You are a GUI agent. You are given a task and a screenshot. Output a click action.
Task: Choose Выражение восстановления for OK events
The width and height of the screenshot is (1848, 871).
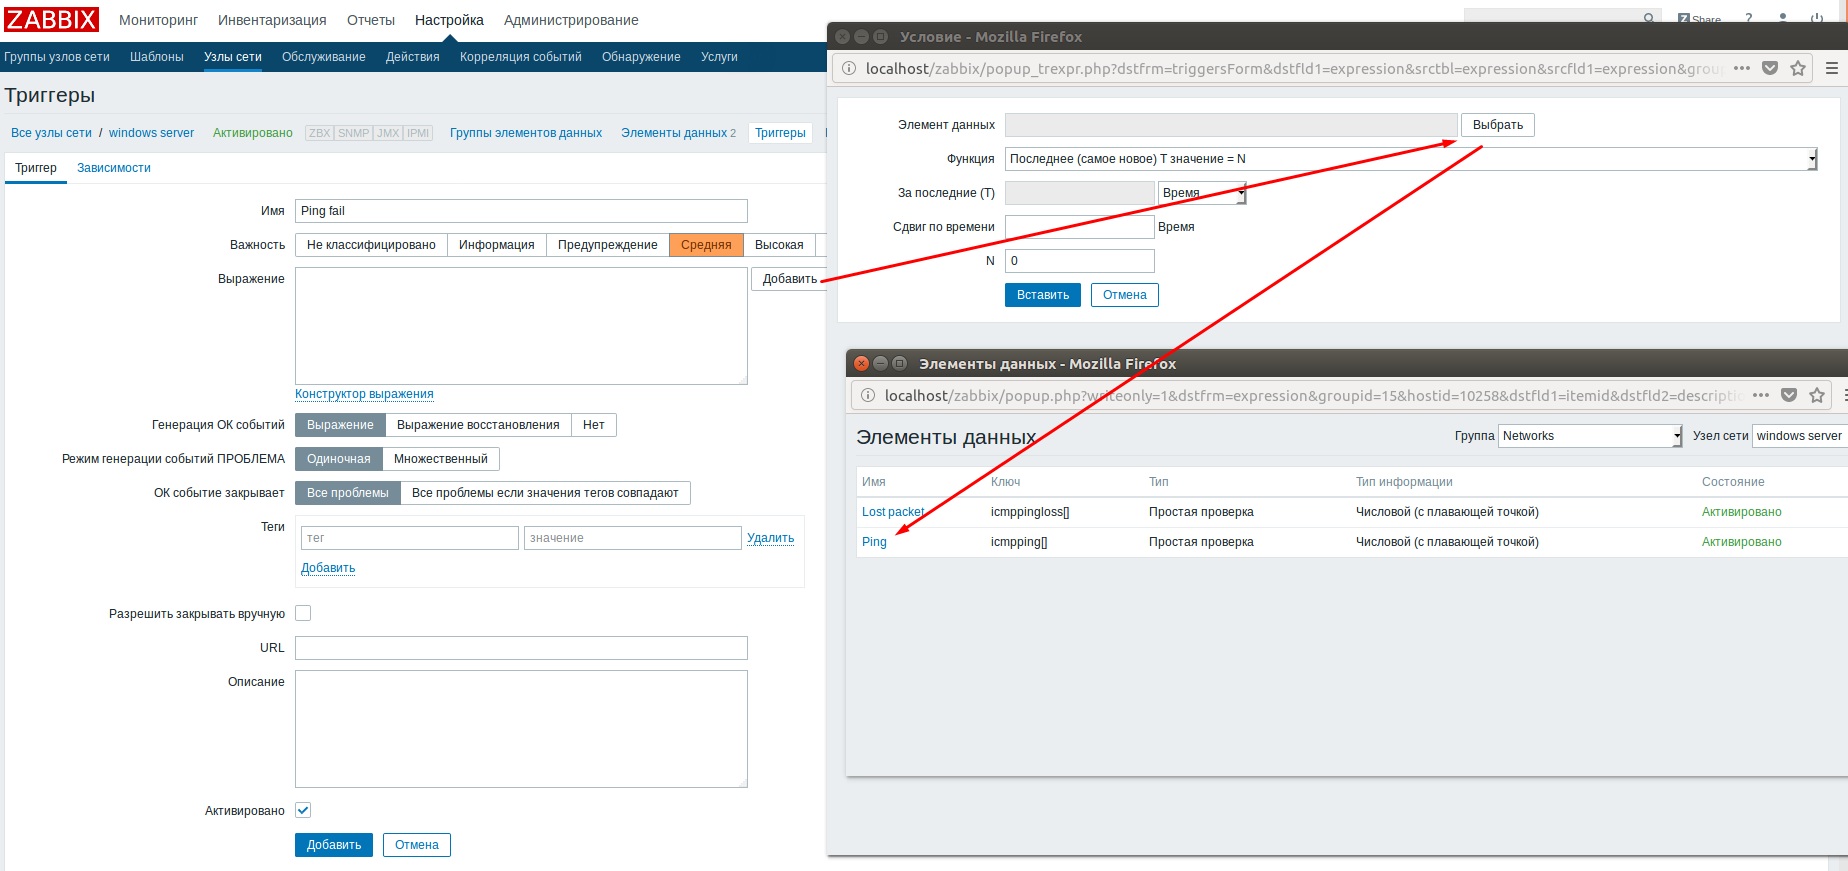(x=478, y=425)
